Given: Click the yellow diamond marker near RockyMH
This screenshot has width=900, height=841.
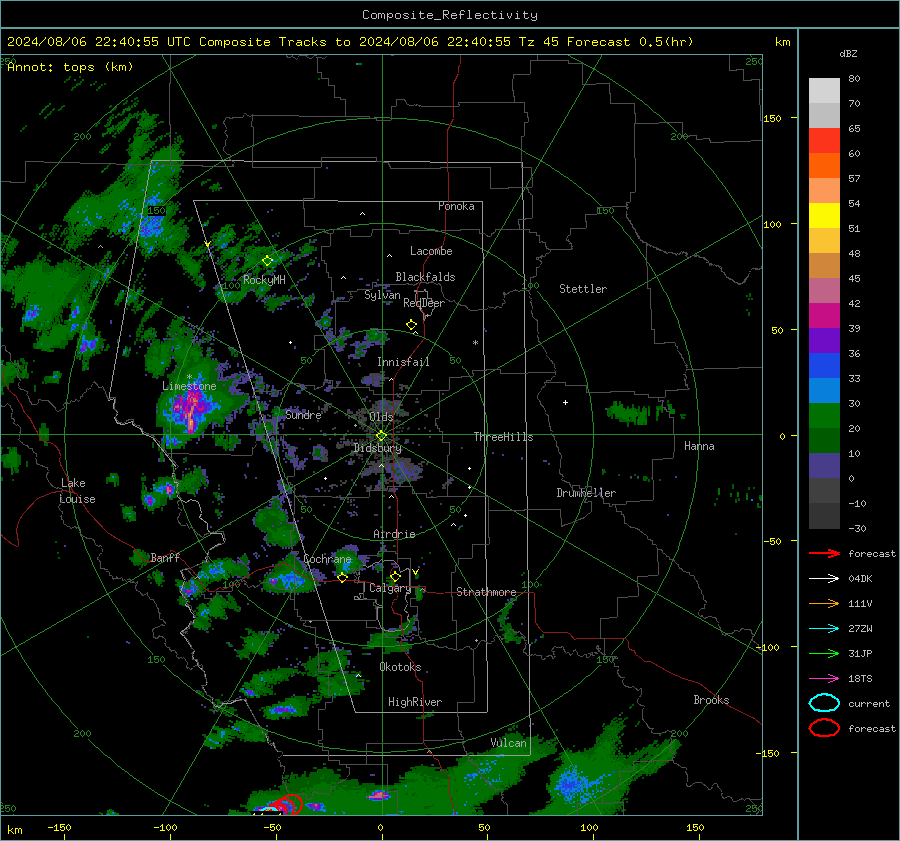Looking at the screenshot, I should [267, 261].
